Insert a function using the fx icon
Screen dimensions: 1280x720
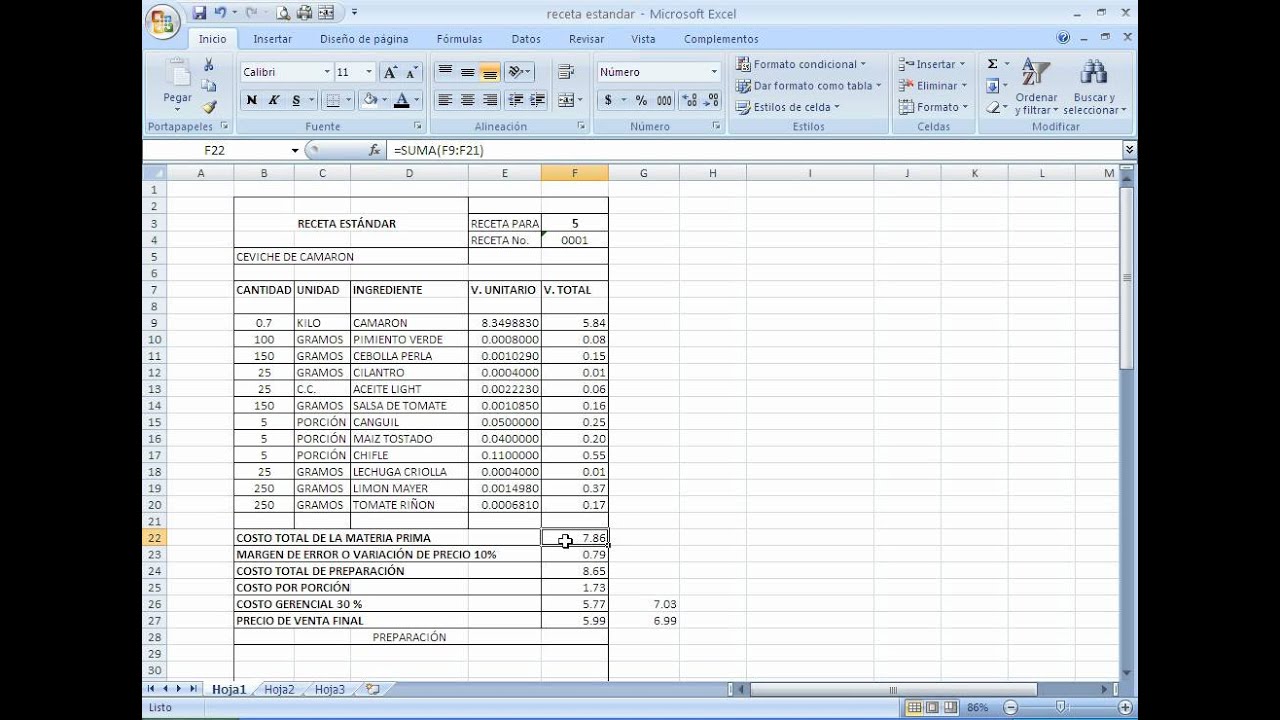coord(375,150)
